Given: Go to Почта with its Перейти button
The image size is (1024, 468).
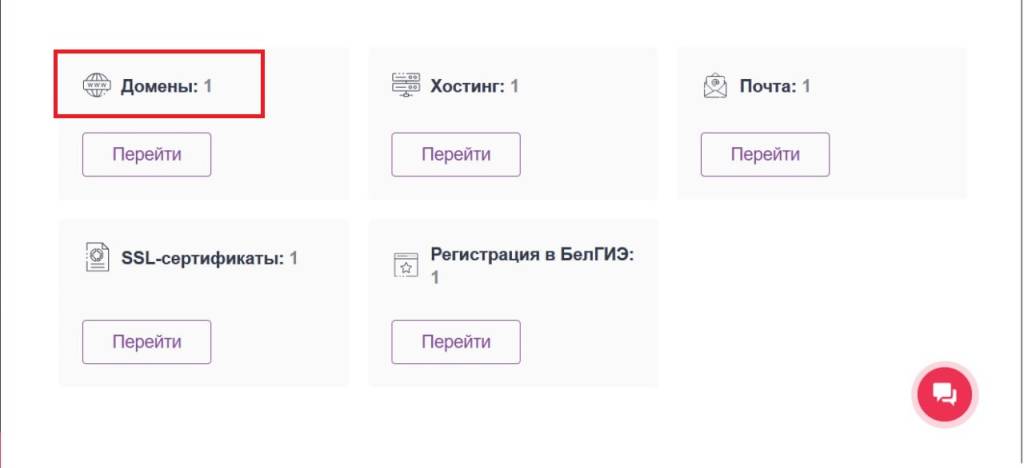Looking at the screenshot, I should coord(765,154).
